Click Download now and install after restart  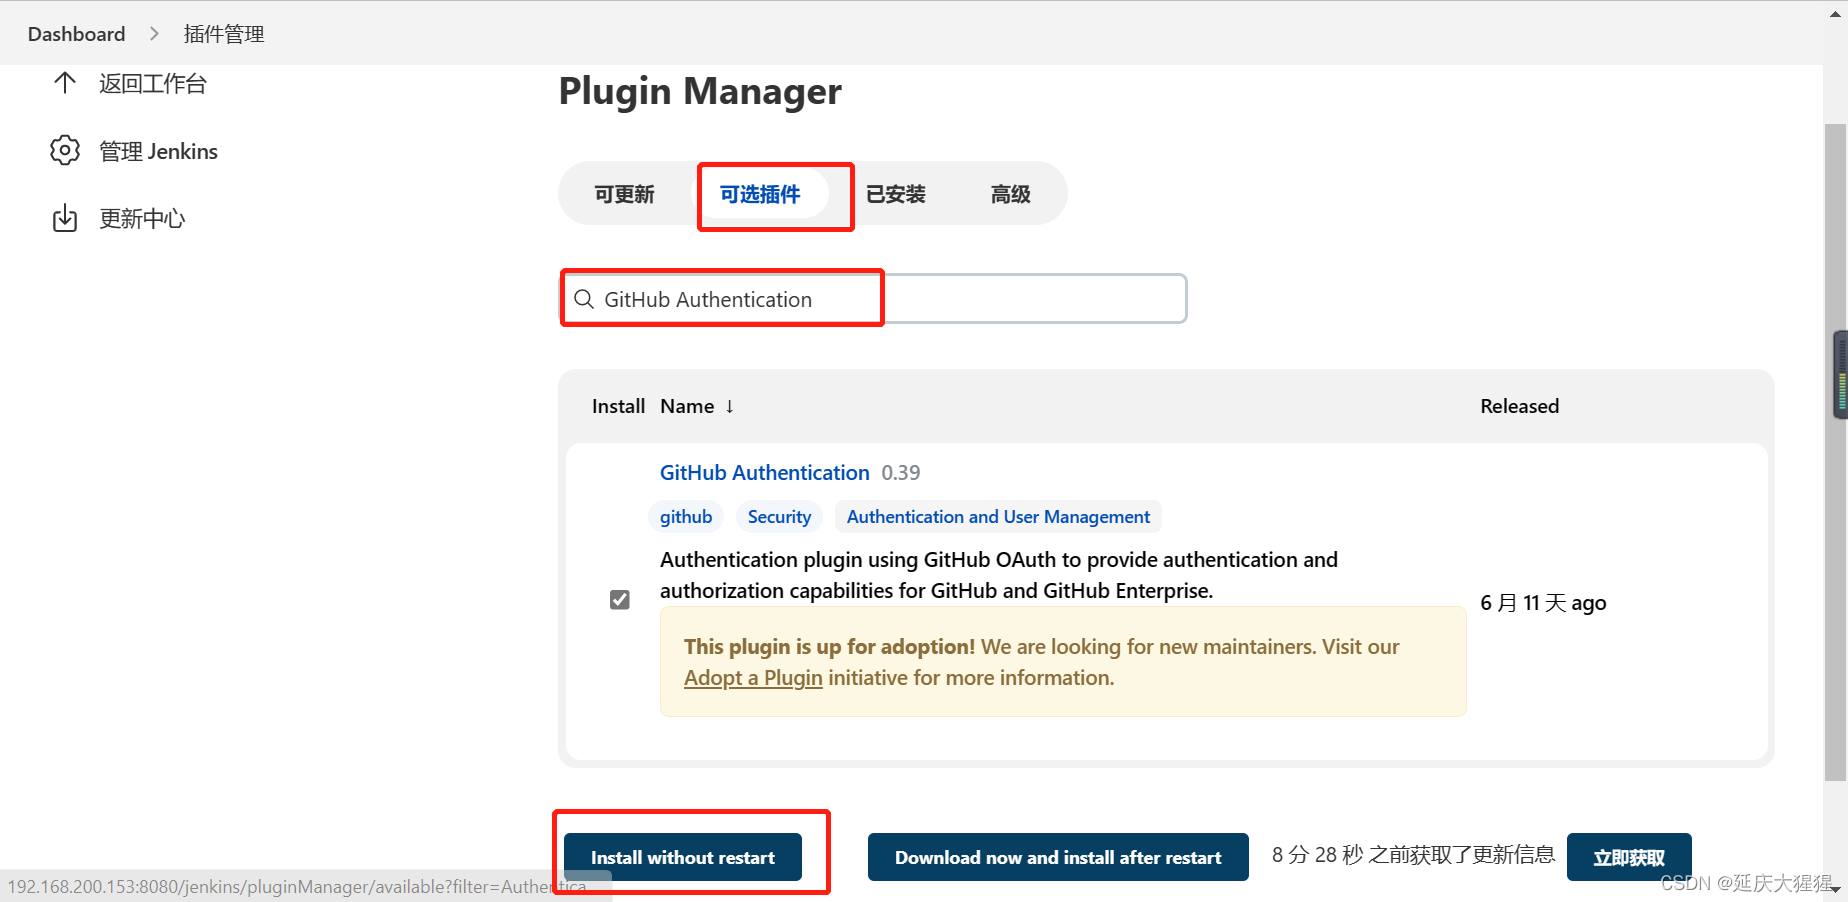(1058, 857)
